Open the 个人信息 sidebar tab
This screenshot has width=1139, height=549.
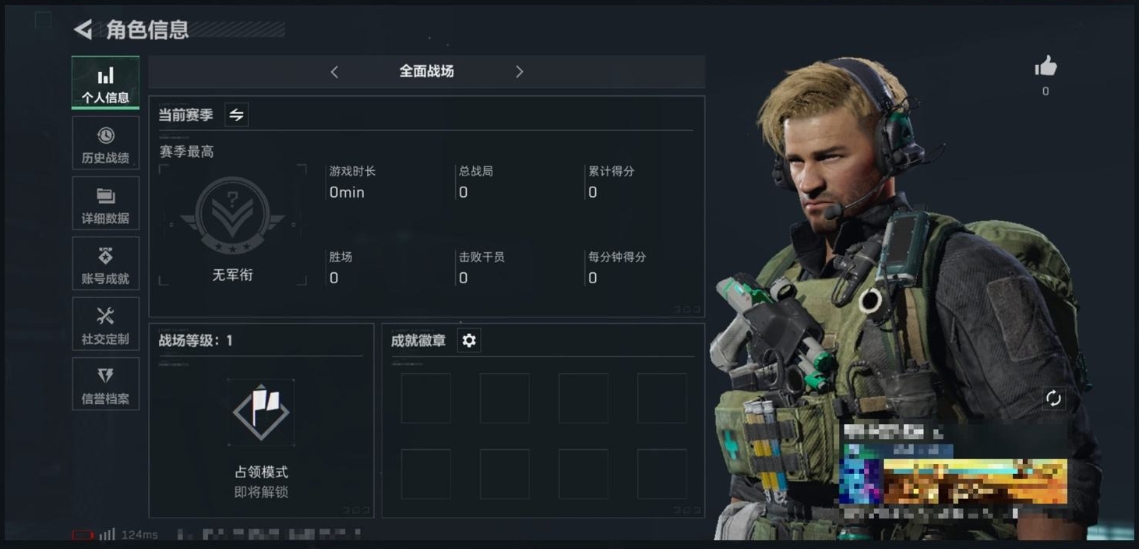(105, 83)
